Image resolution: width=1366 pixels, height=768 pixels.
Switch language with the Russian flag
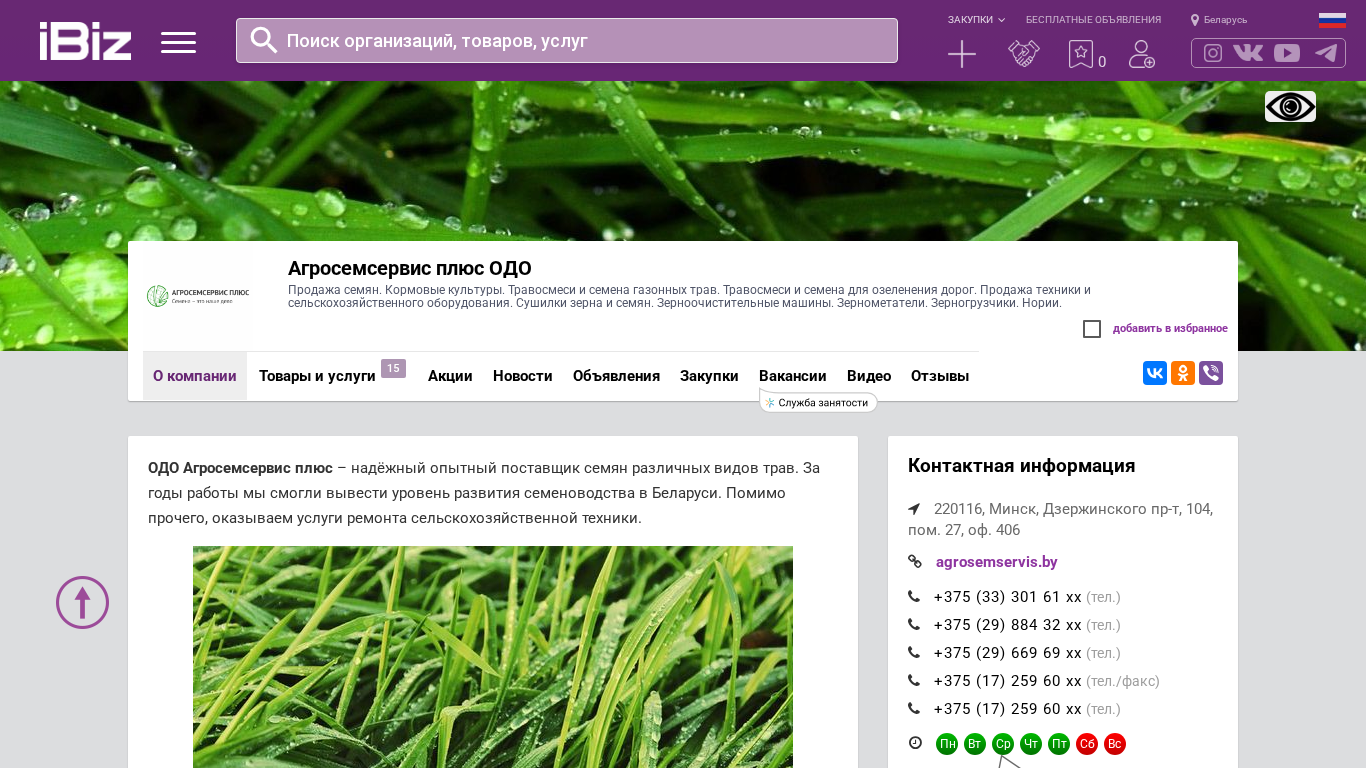pyautogui.click(x=1332, y=20)
